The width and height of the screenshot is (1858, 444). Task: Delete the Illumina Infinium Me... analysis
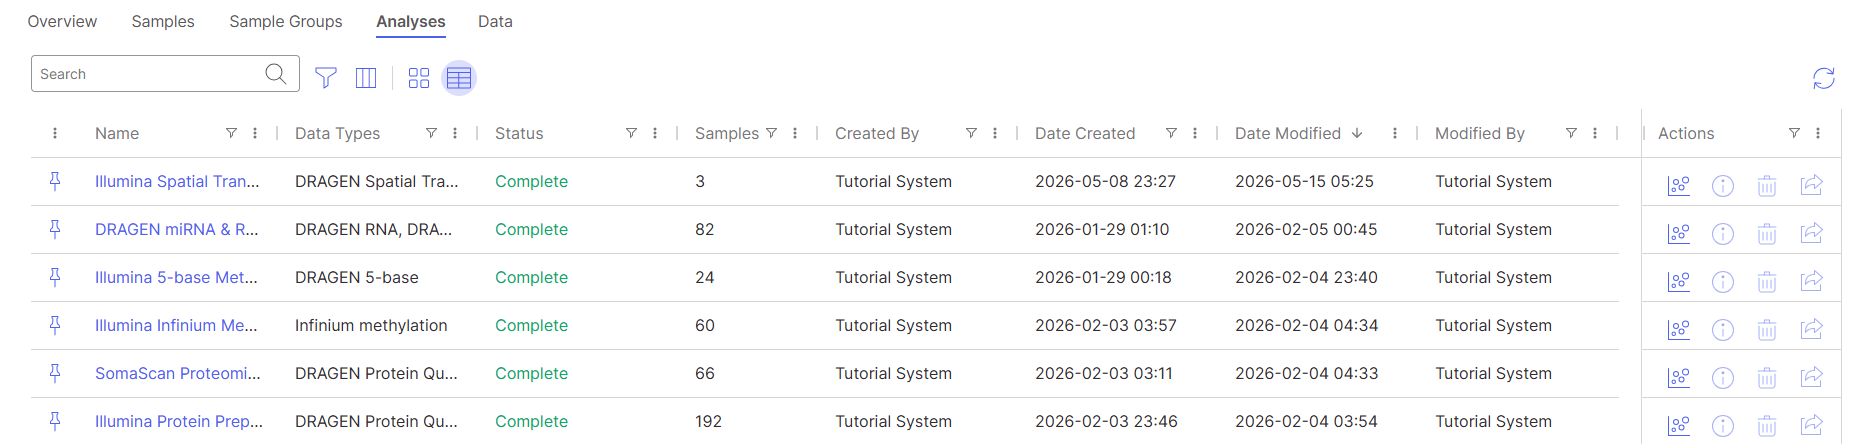(1767, 329)
